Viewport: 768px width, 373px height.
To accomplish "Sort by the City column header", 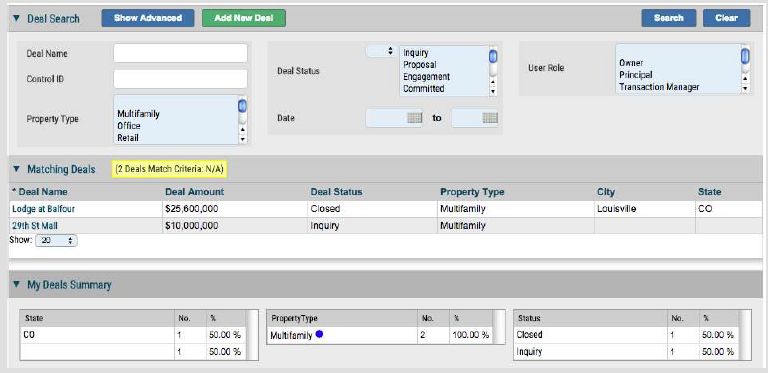I will tap(606, 192).
